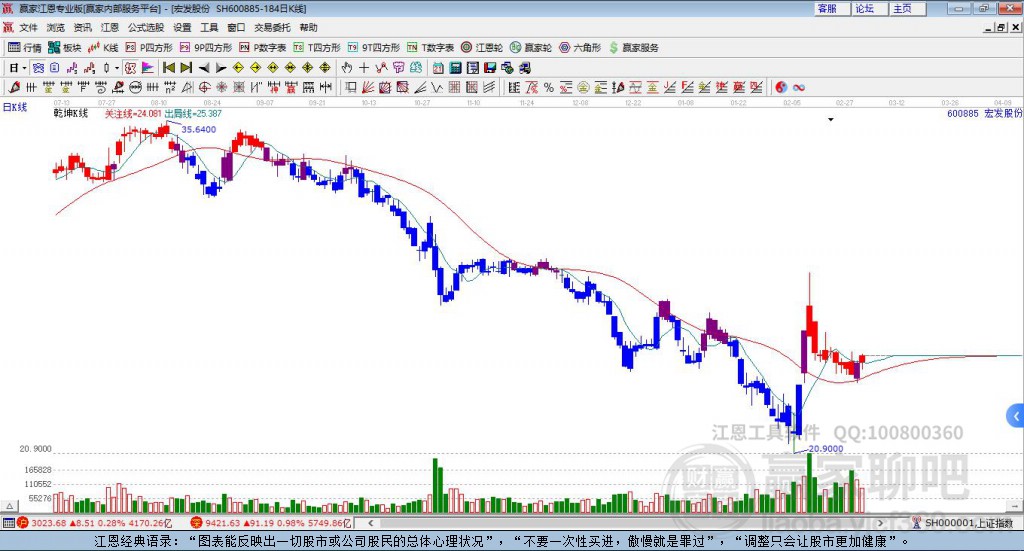Click the n² square number tool

(x=170, y=87)
